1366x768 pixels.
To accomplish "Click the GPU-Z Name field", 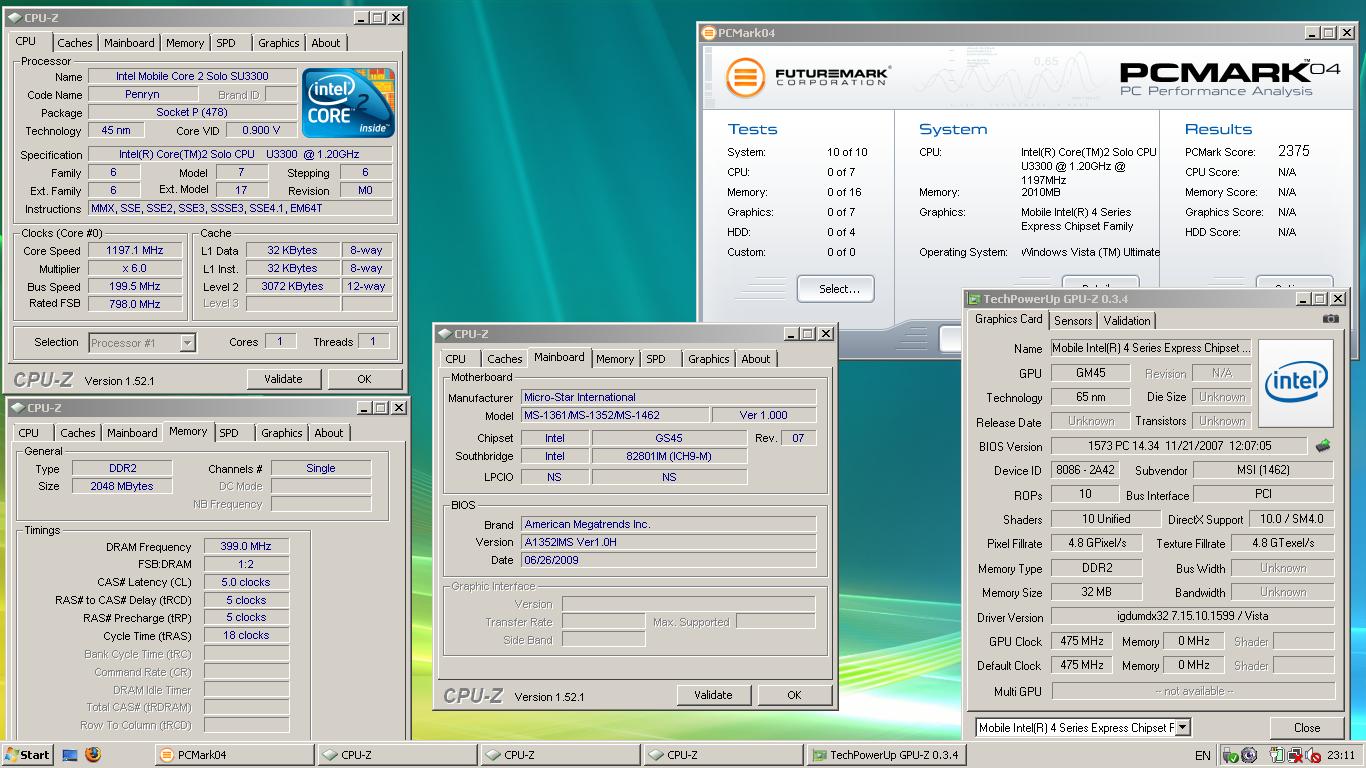I will (x=1151, y=348).
